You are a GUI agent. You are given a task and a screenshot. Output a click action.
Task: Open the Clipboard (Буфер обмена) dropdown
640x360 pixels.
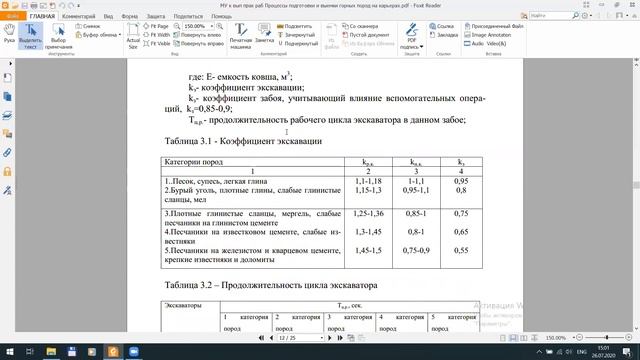98,35
